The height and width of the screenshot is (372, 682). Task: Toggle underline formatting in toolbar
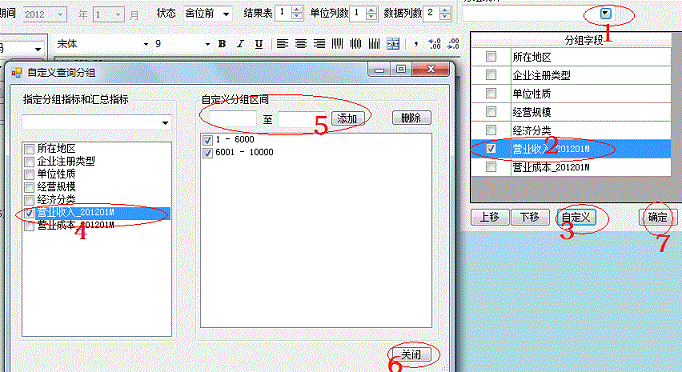click(x=259, y=44)
